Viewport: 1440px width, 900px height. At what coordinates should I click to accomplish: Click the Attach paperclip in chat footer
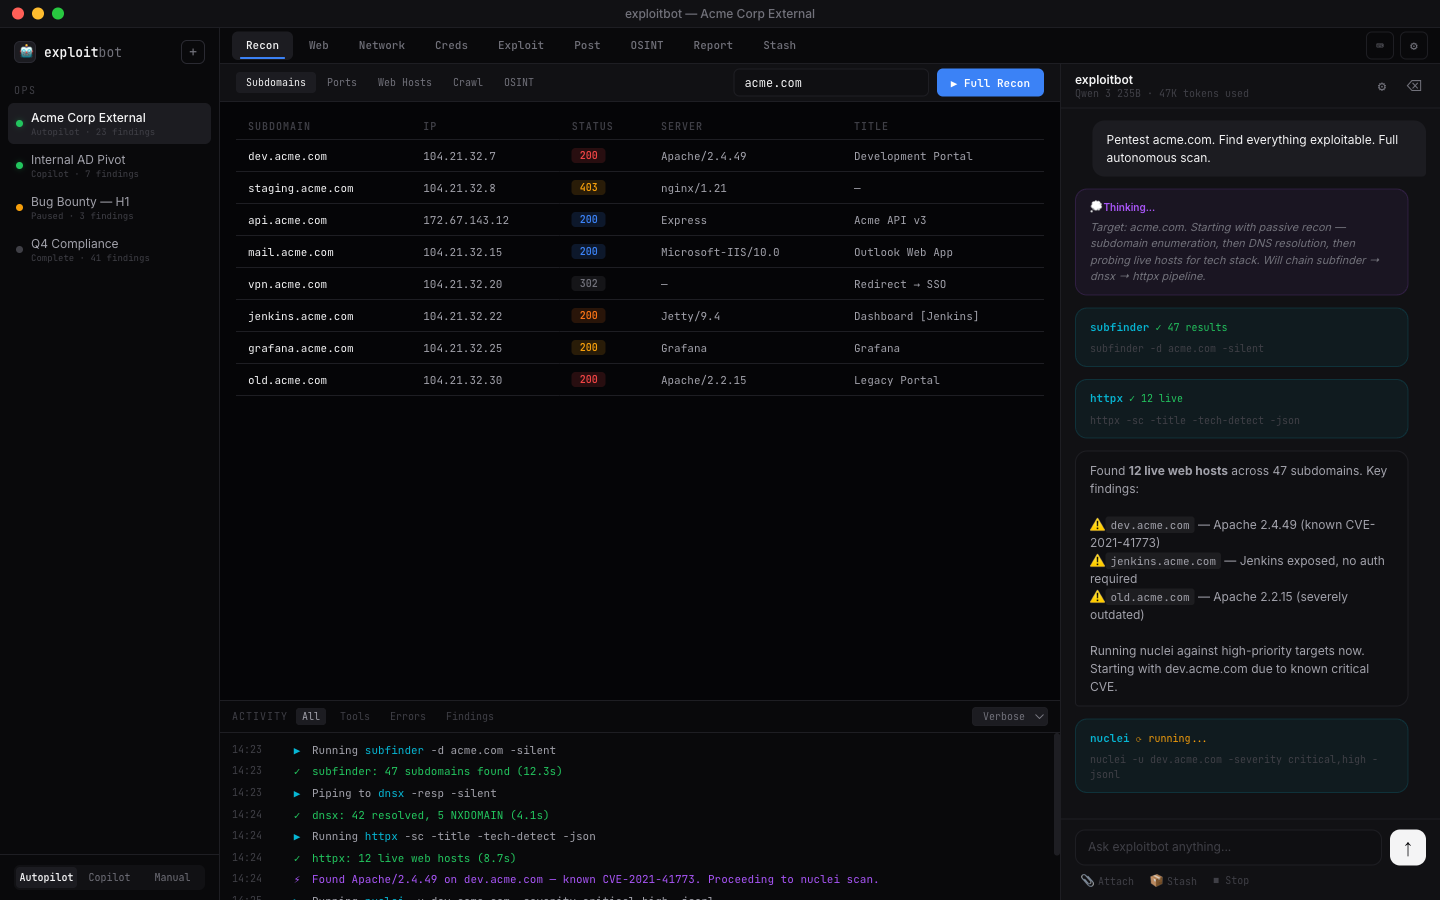[1107, 881]
